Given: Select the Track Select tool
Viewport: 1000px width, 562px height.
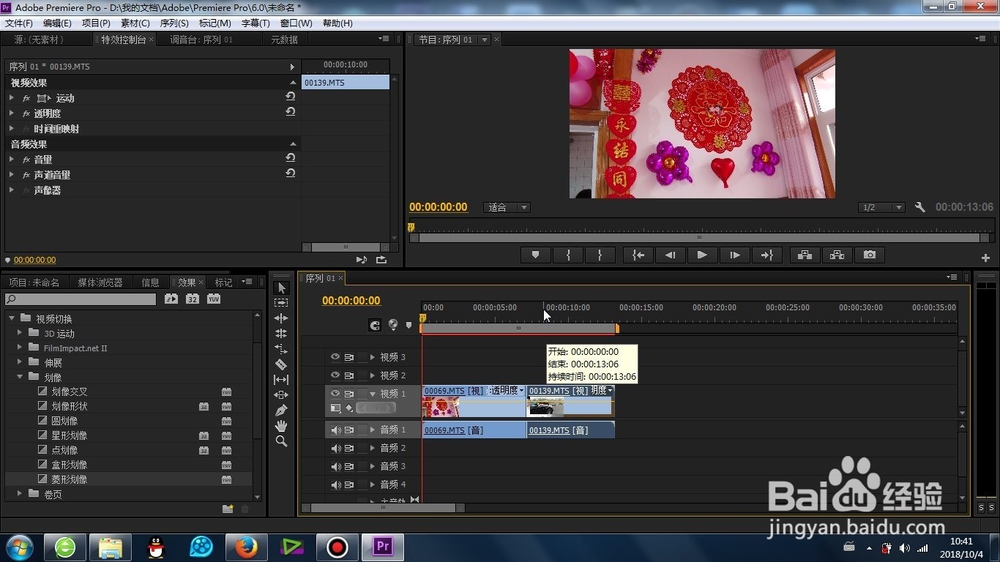Looking at the screenshot, I should point(281,303).
